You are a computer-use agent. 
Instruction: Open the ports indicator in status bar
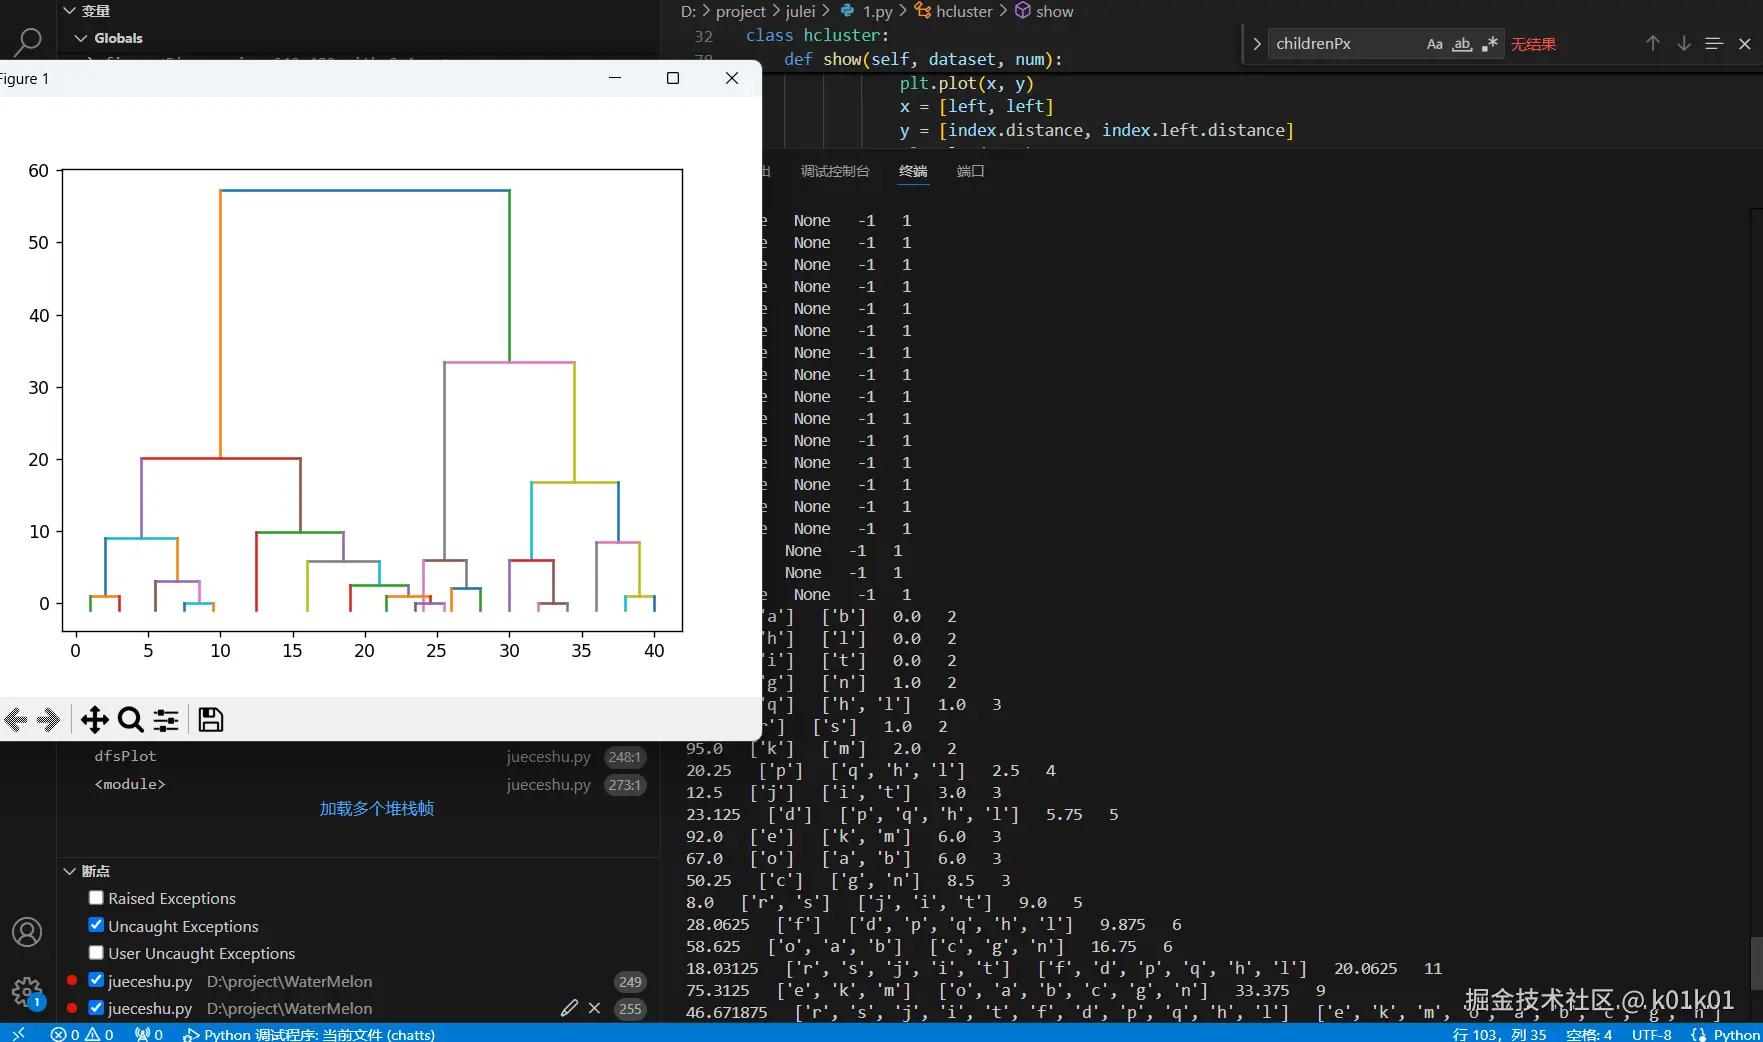point(149,1034)
